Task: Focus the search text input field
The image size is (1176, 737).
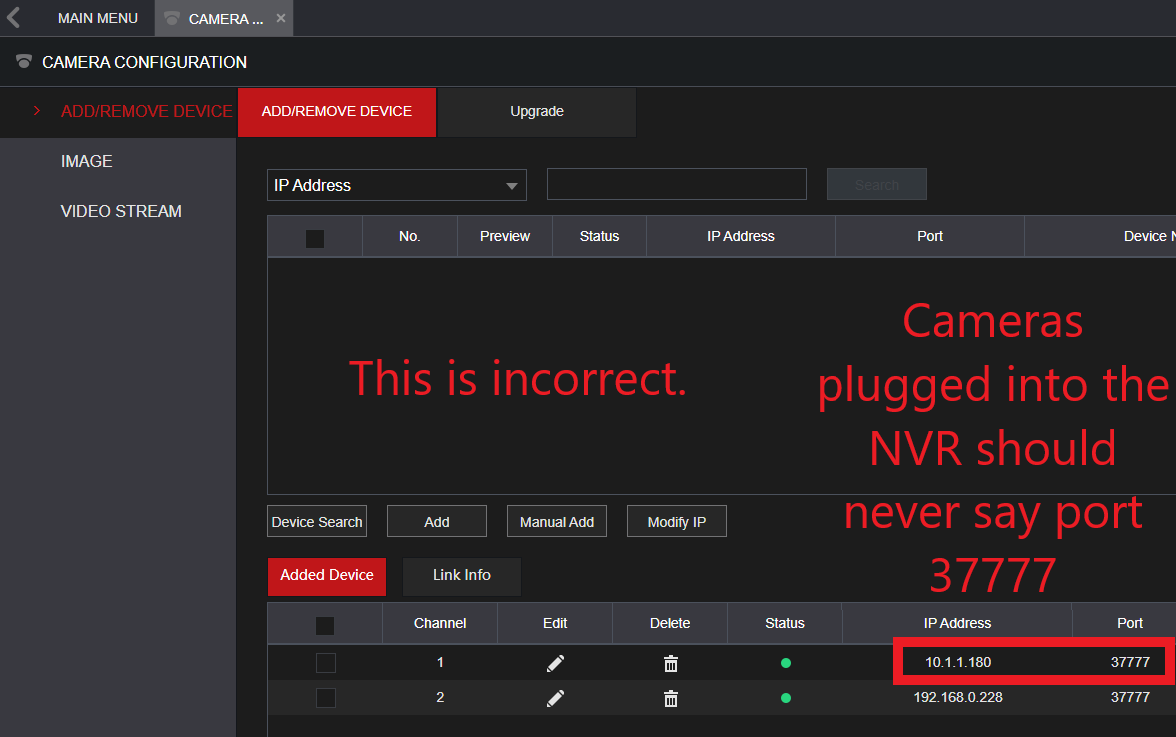Action: tap(676, 184)
